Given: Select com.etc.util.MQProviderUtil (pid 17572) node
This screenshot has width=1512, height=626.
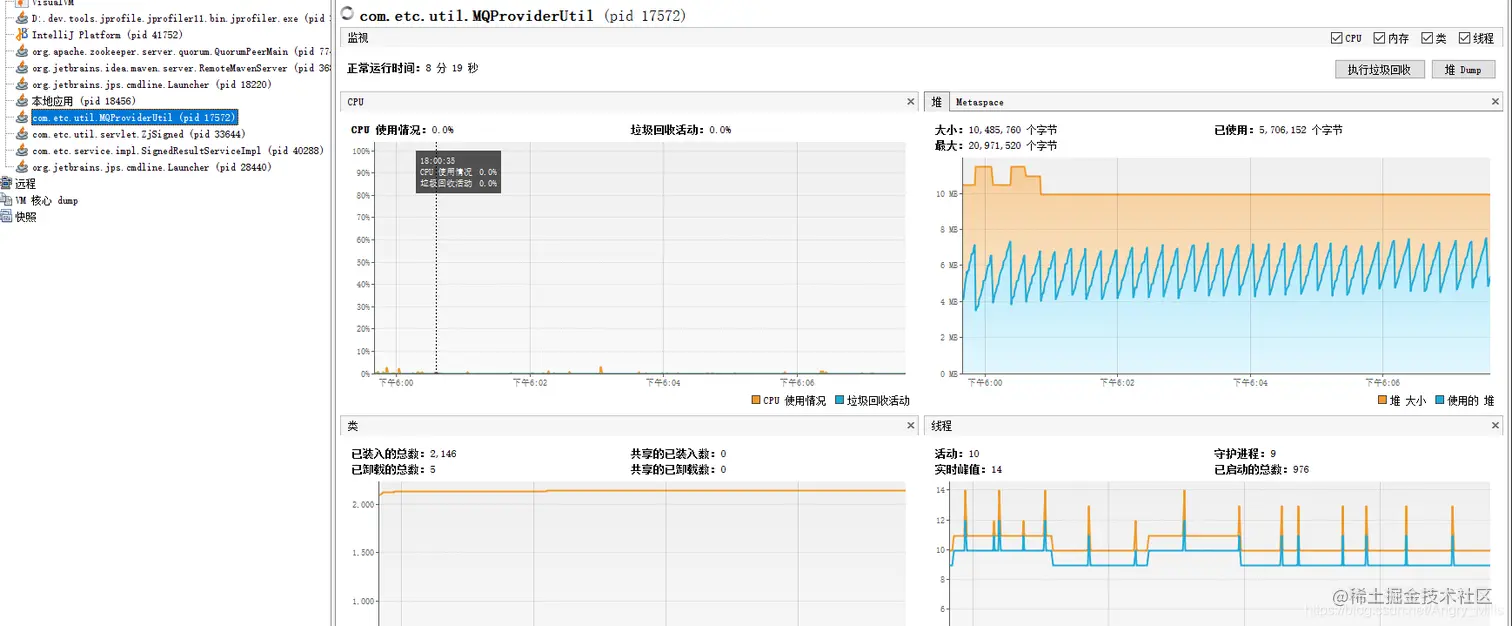Looking at the screenshot, I should click(134, 117).
